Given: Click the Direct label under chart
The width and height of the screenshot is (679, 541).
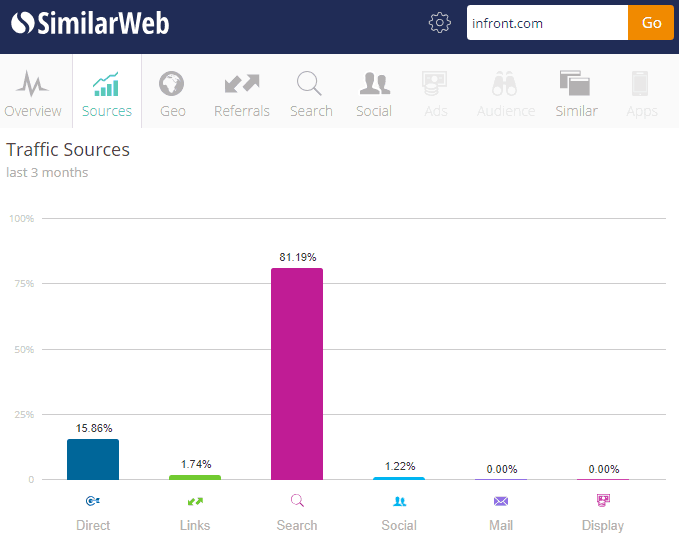Looking at the screenshot, I should click(x=93, y=525).
